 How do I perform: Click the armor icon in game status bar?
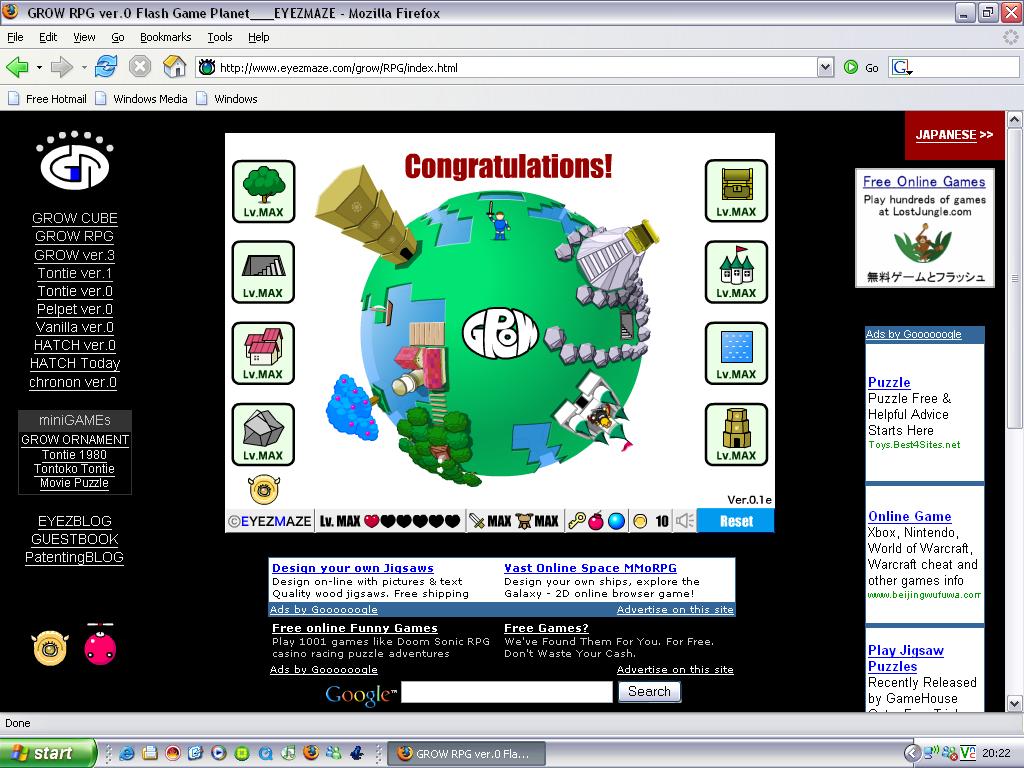coord(524,521)
